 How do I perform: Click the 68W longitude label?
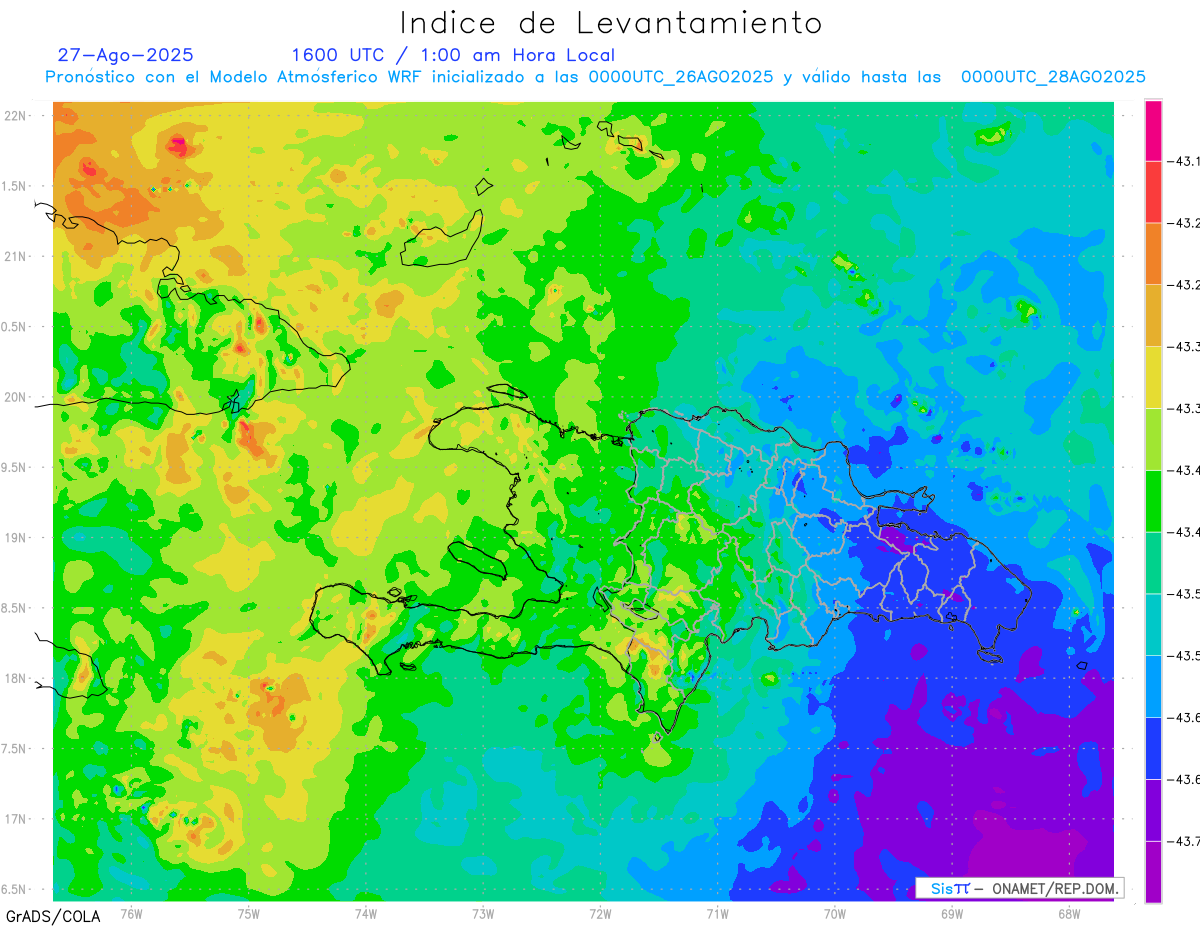[x=1068, y=913]
